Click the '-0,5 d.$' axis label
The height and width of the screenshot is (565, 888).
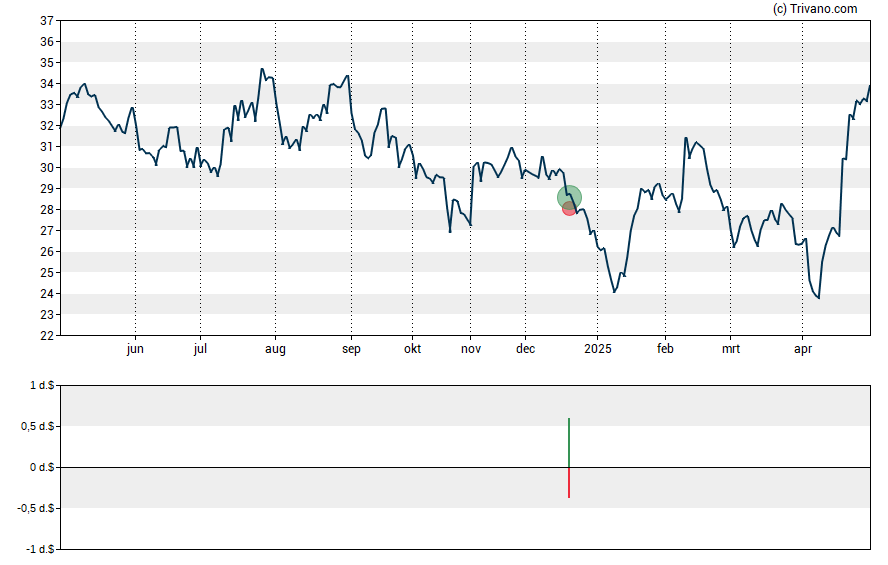coord(36,508)
